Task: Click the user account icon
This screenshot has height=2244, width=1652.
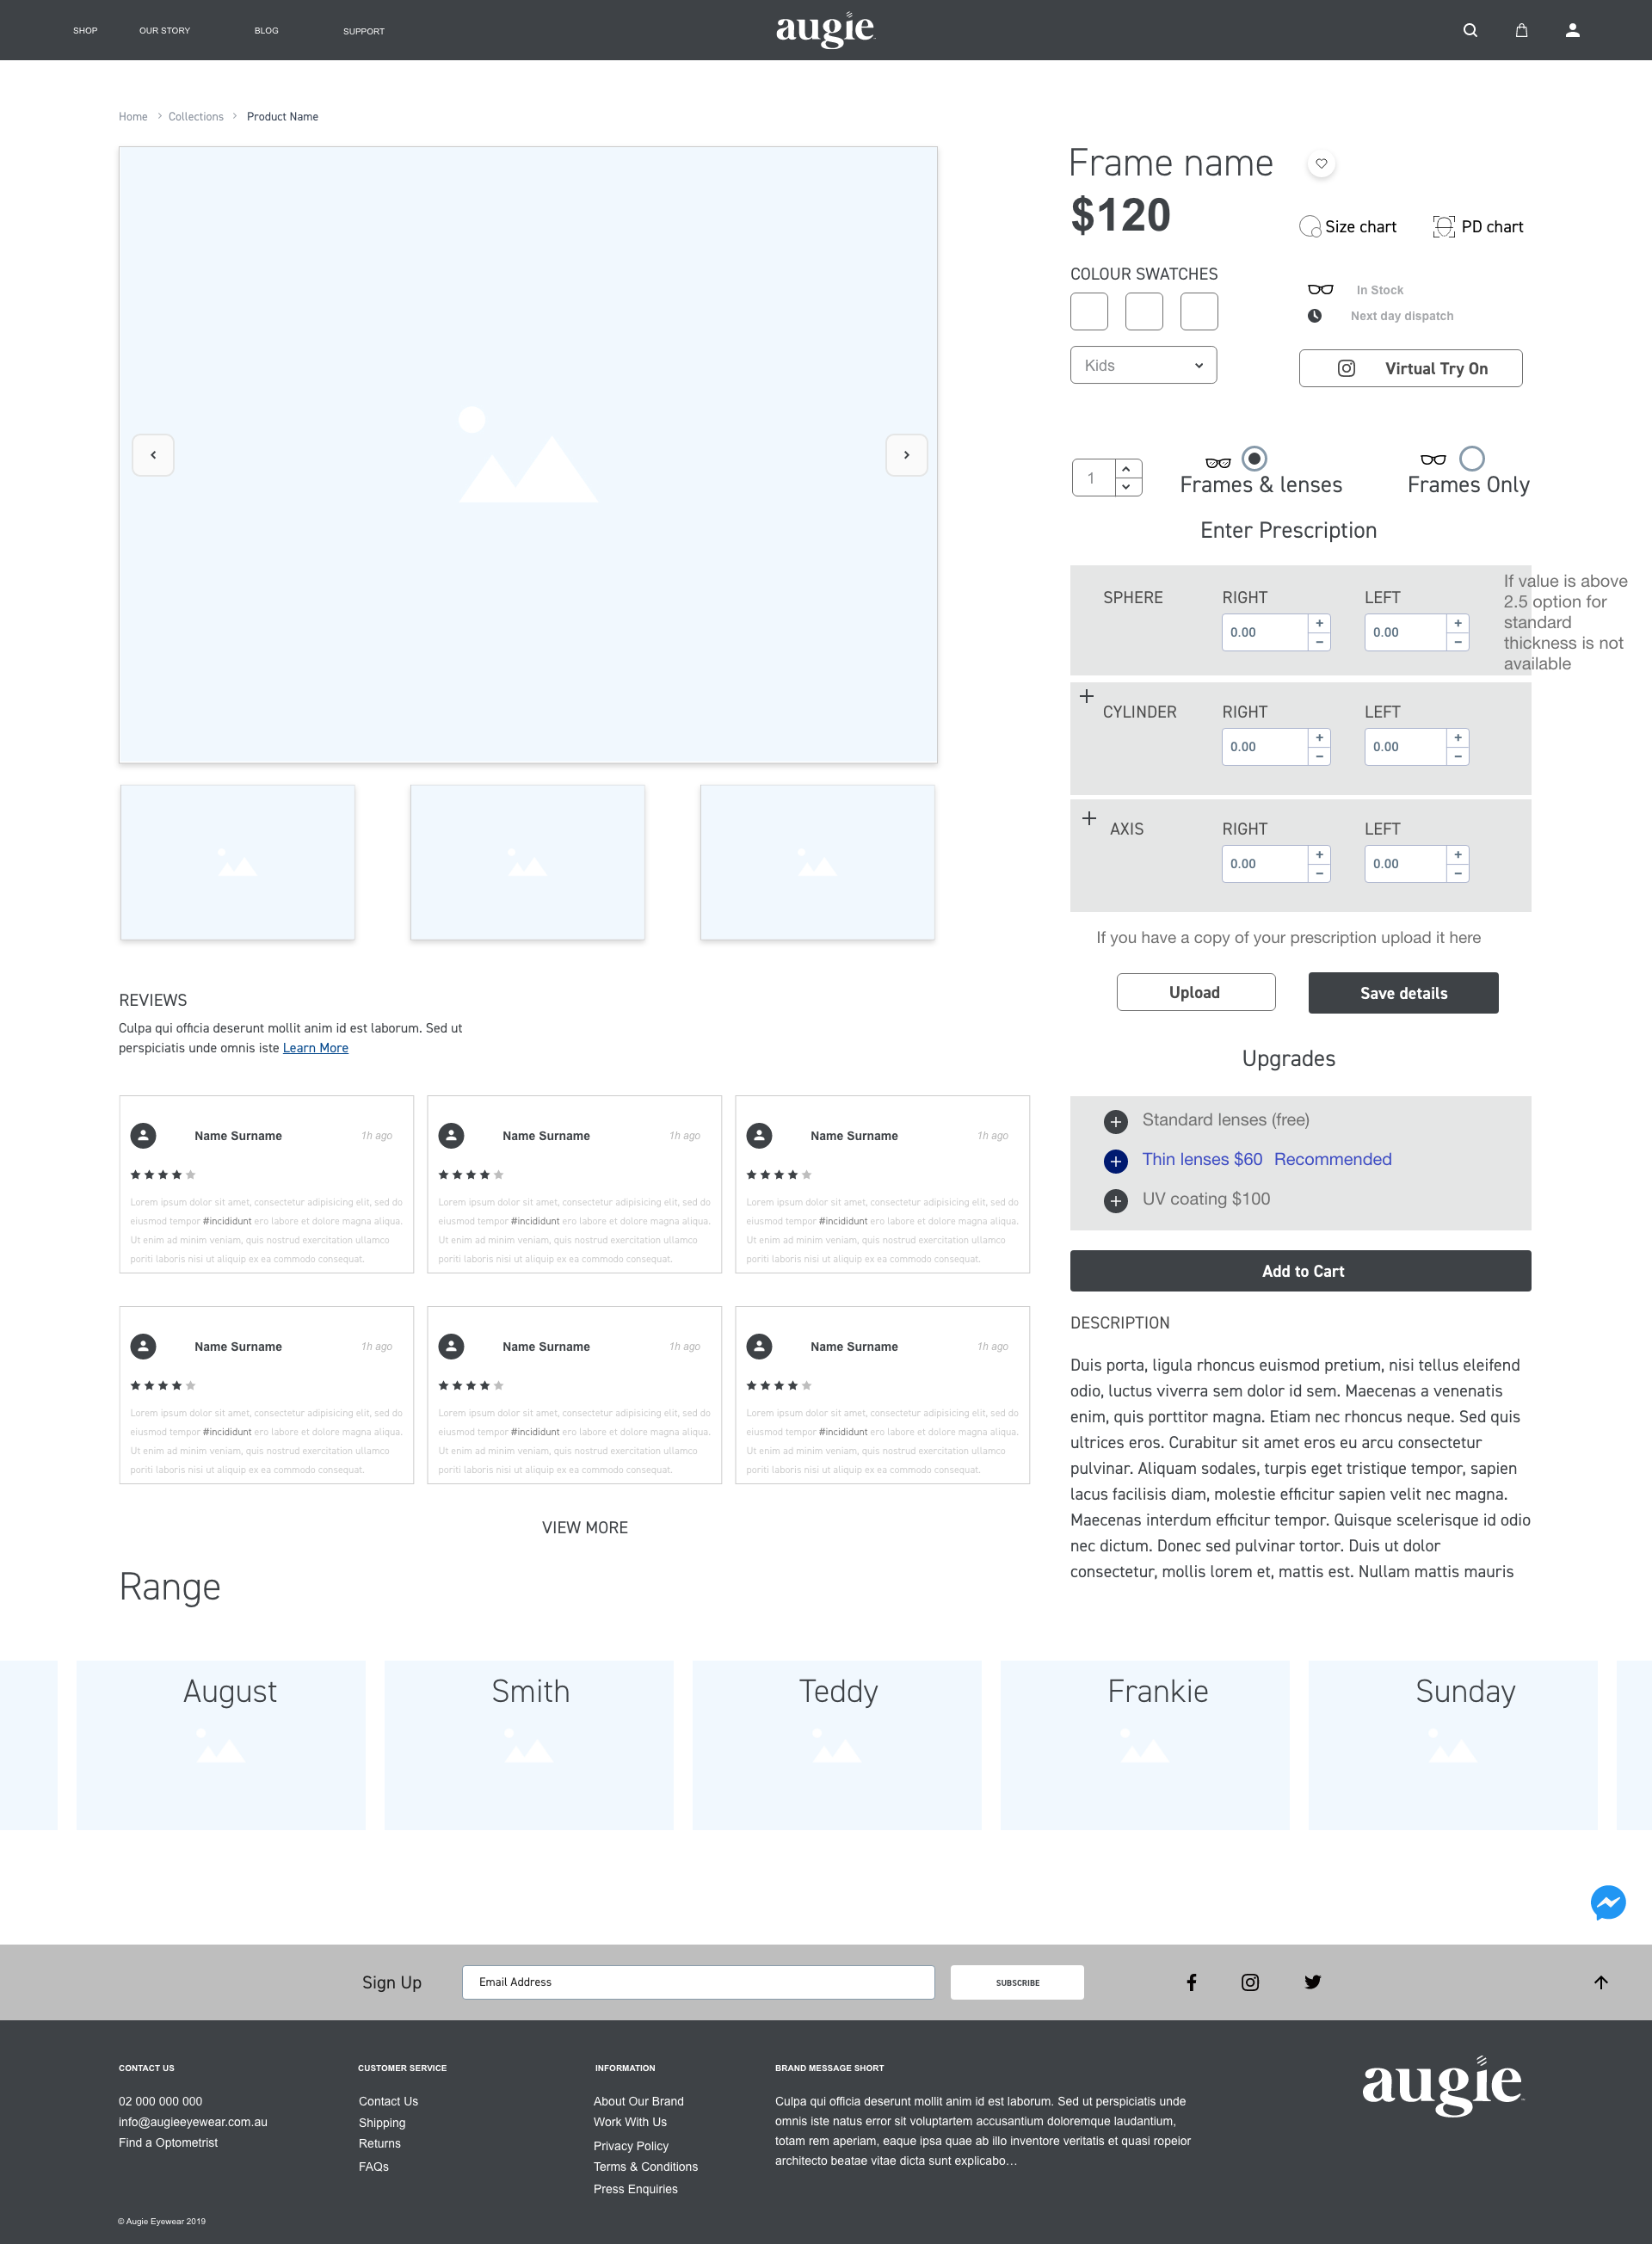Action: pos(1572,30)
